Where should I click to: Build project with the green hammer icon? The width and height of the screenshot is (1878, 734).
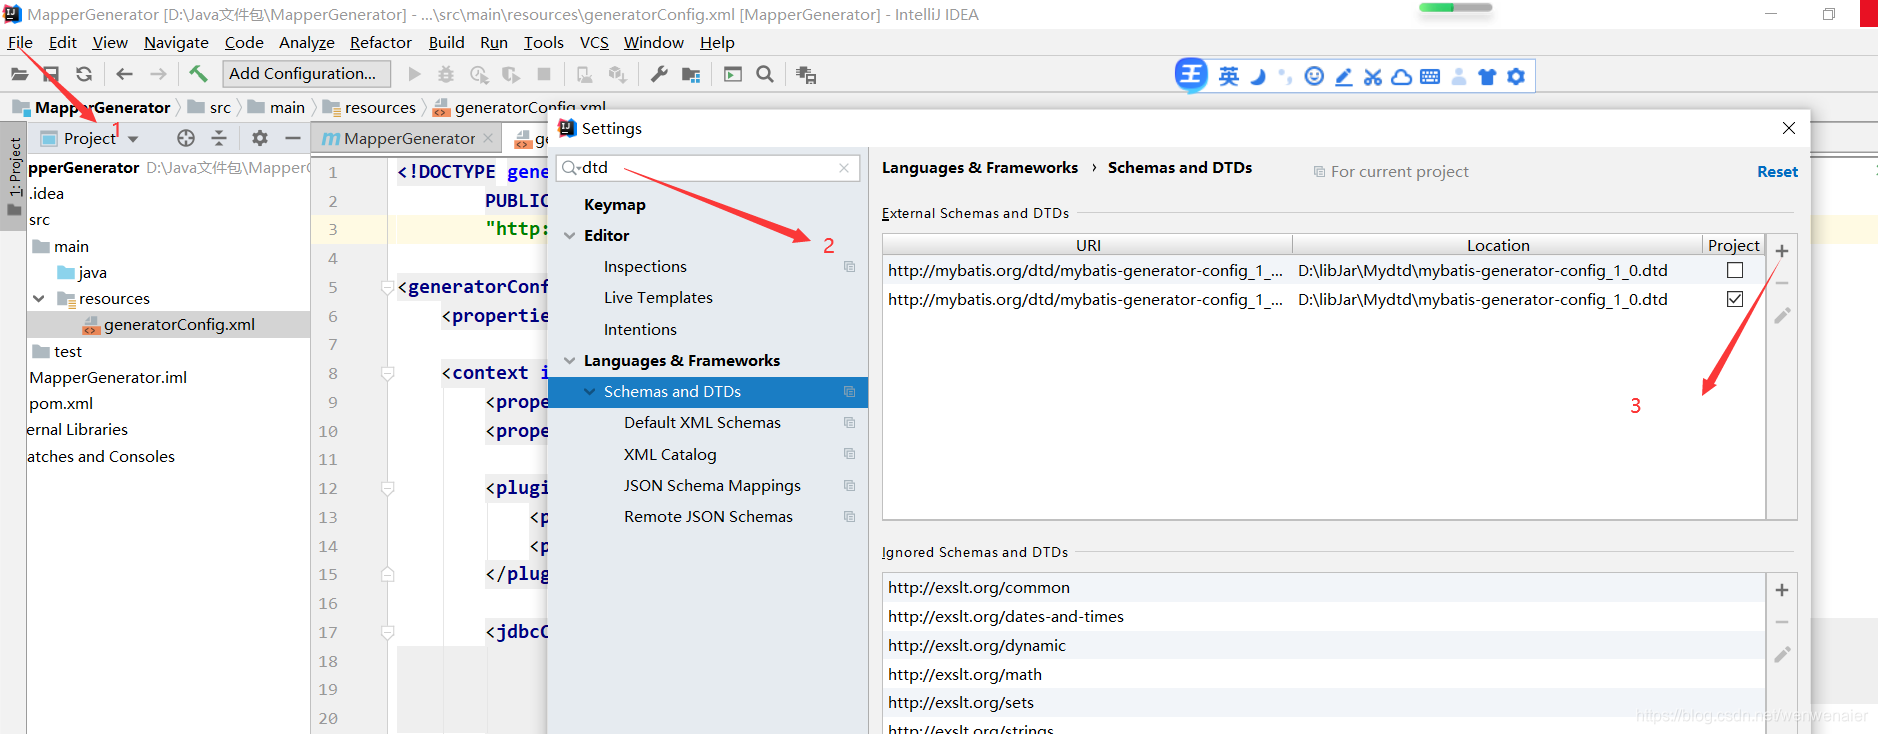coord(198,73)
